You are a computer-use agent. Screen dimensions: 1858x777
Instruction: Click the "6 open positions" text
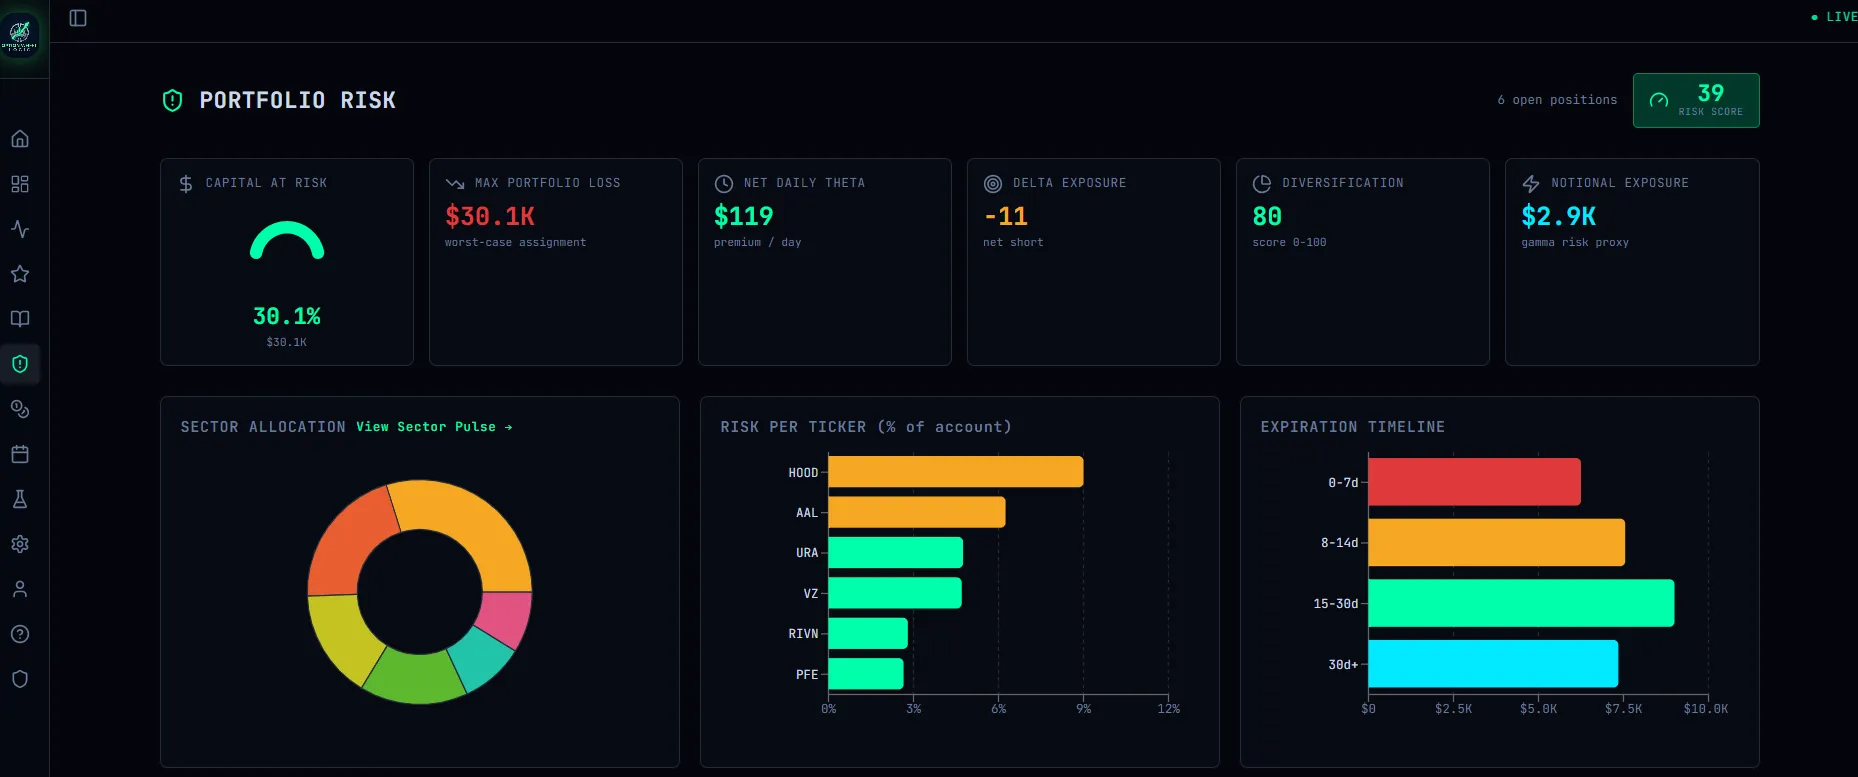pos(1557,100)
